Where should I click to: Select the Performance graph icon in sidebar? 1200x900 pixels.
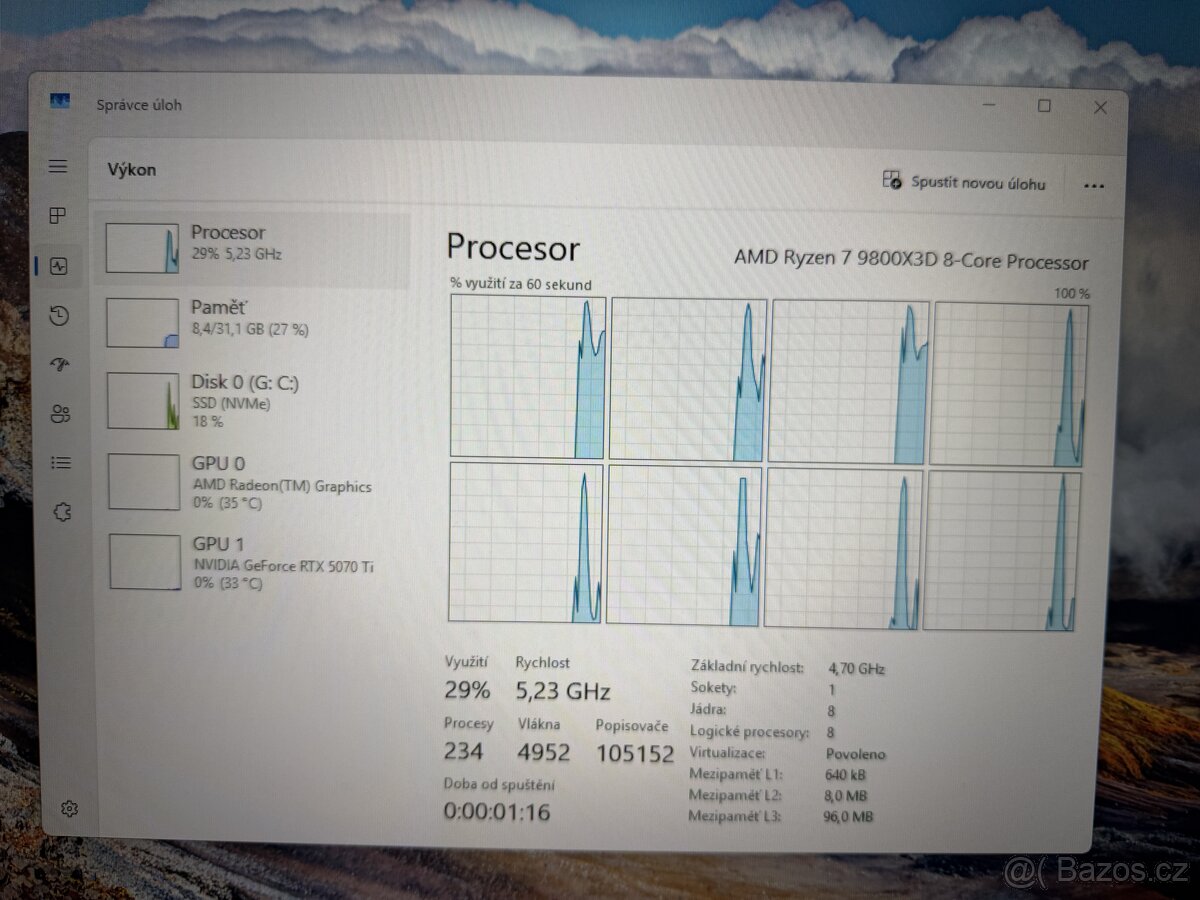(x=58, y=267)
